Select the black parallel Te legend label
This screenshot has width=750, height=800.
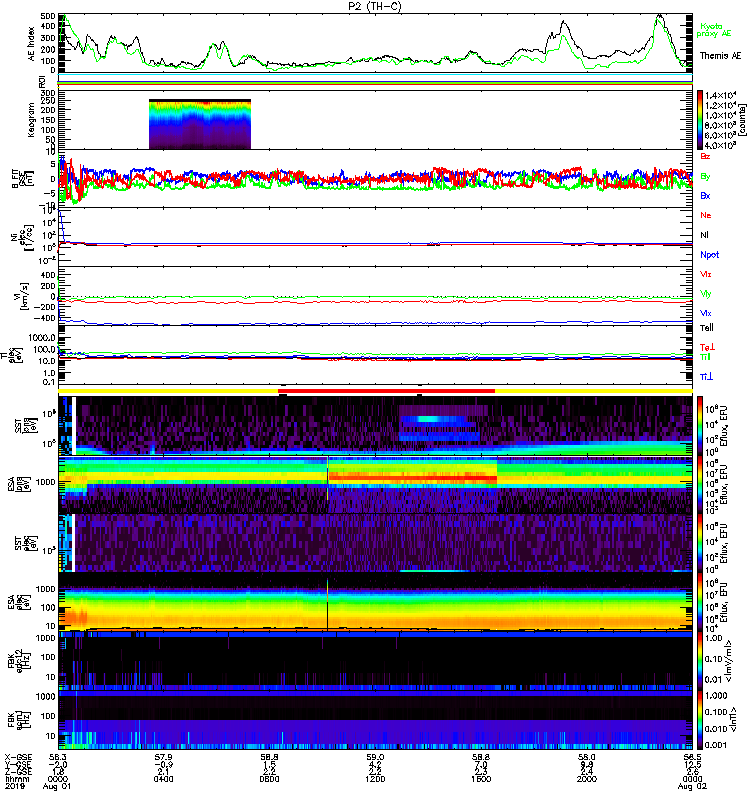point(707,328)
